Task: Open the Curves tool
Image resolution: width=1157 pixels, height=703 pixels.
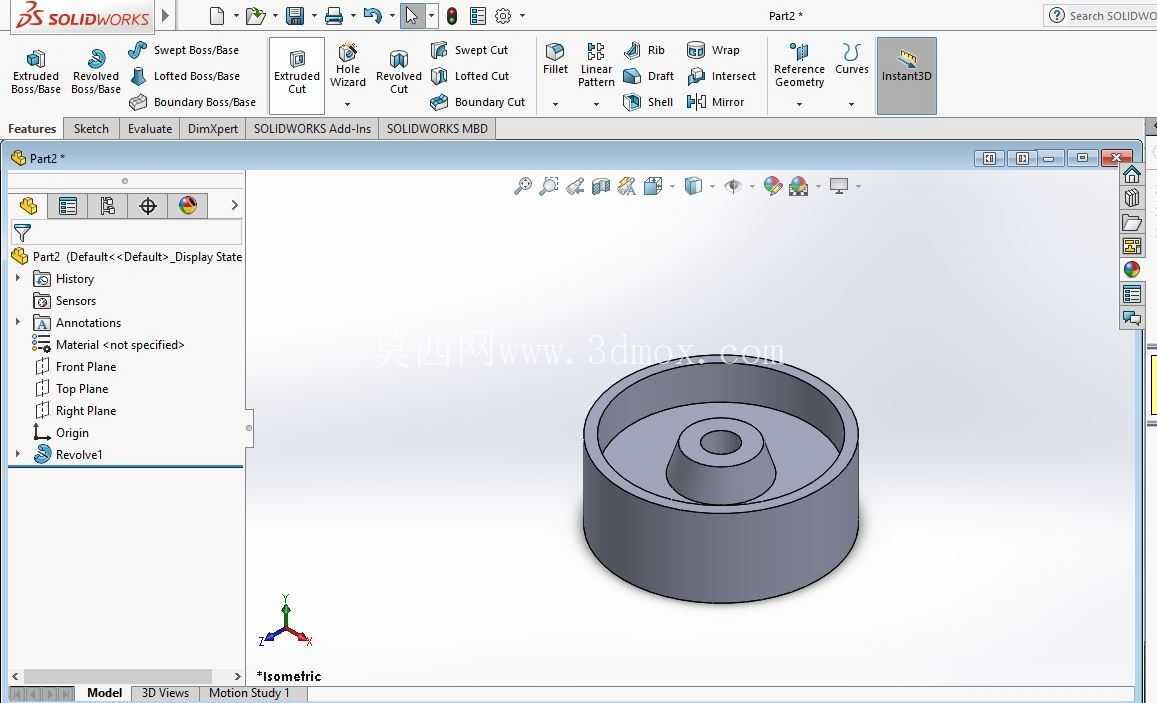Action: point(852,59)
